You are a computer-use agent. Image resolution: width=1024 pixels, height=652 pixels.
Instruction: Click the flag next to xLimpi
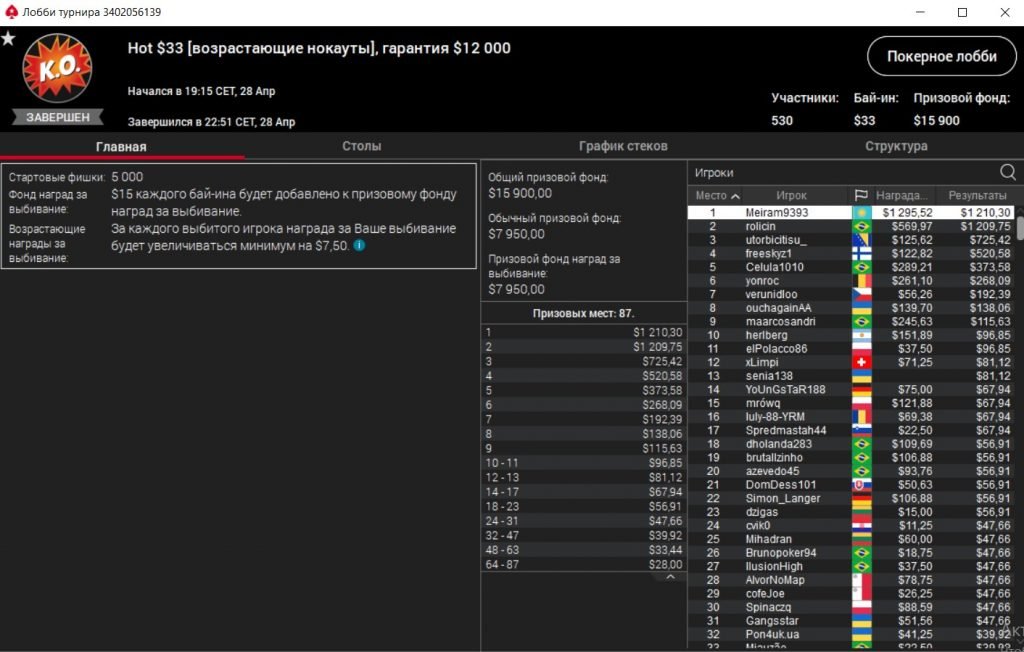(860, 362)
